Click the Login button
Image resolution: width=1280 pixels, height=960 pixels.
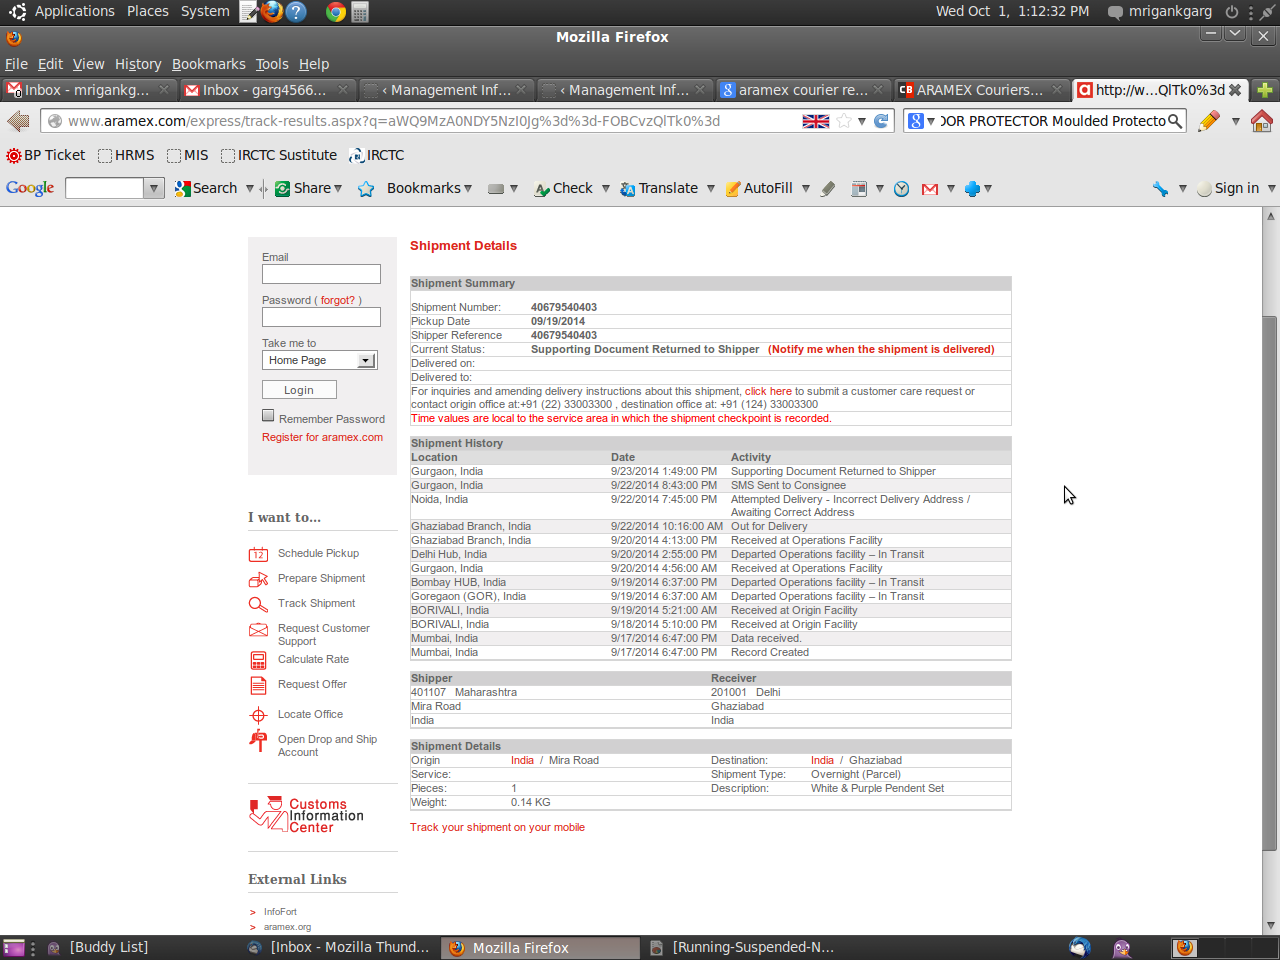click(x=299, y=390)
